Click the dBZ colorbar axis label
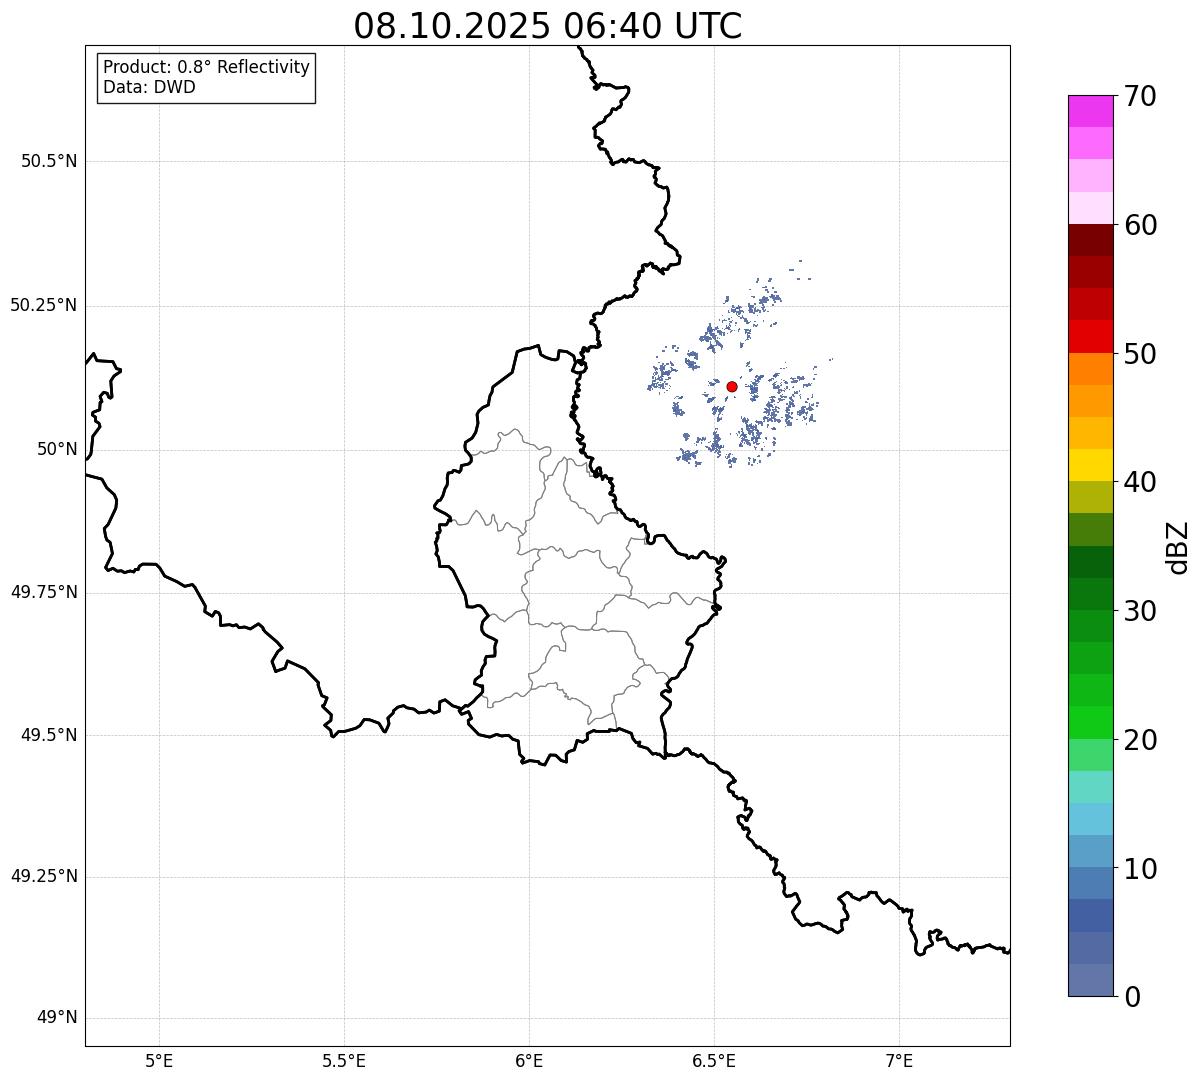The height and width of the screenshot is (1081, 1202). (1178, 547)
